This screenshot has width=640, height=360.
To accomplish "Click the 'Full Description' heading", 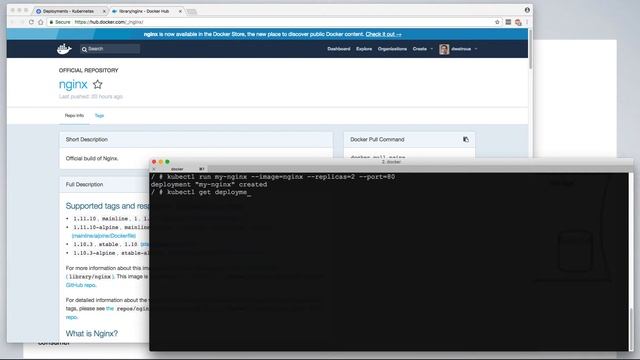I will [84, 184].
